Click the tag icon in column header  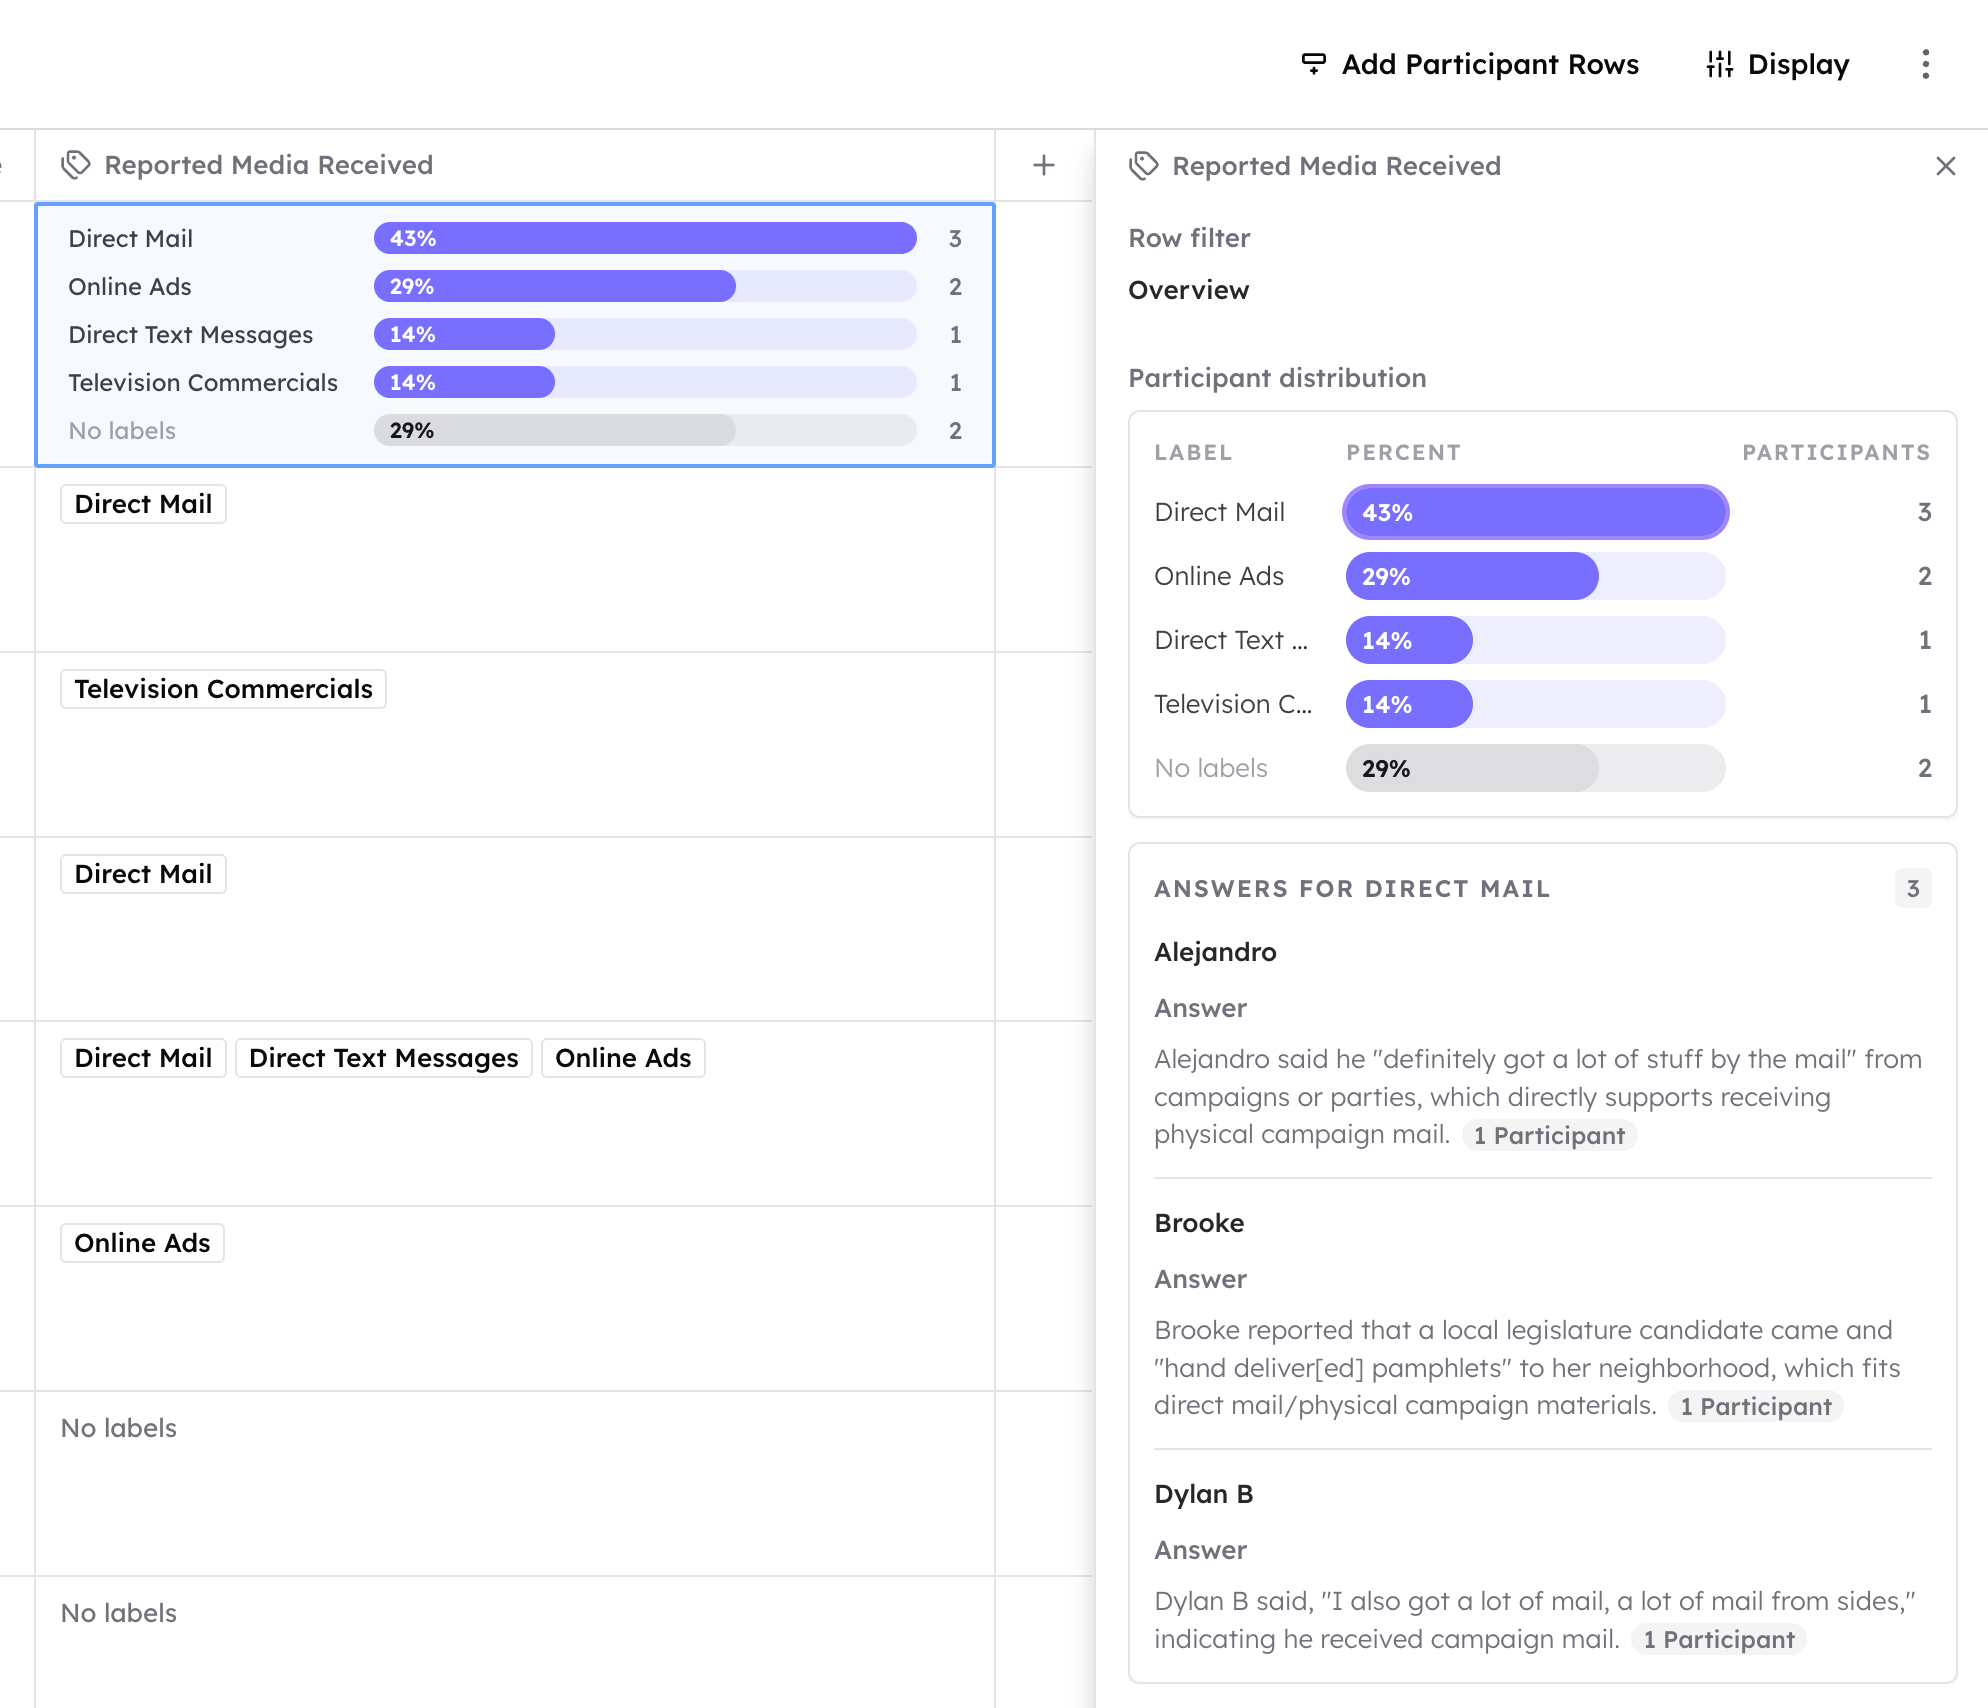click(76, 165)
